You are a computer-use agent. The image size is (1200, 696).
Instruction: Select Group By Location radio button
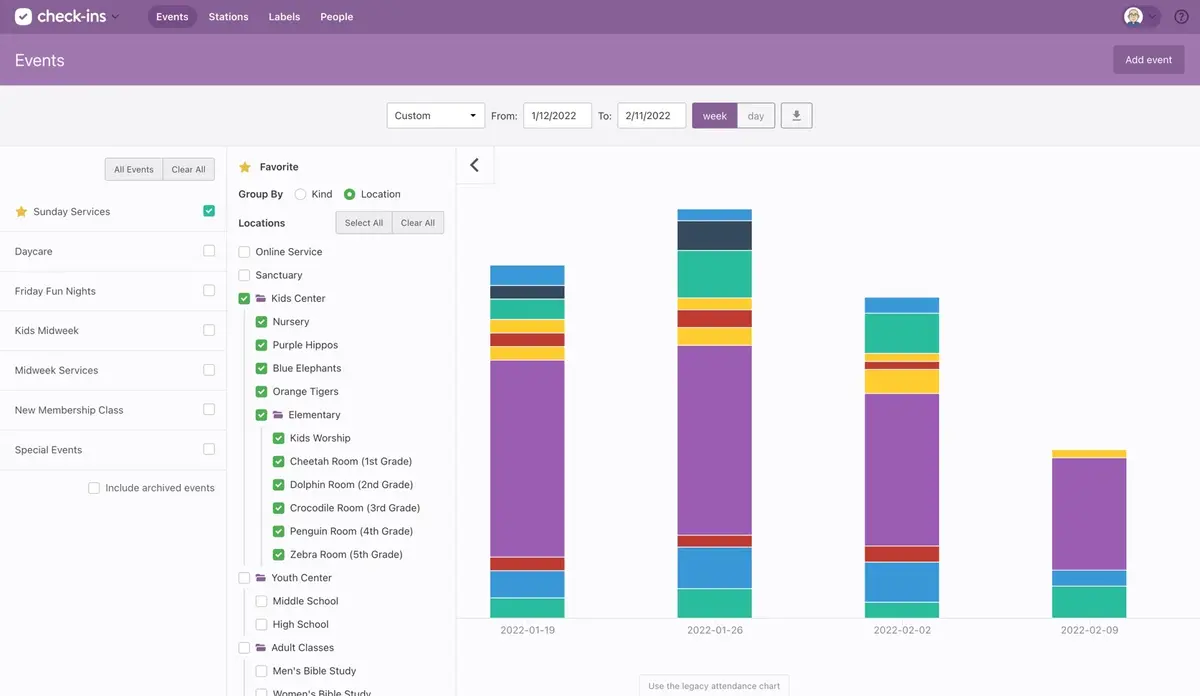pos(349,194)
